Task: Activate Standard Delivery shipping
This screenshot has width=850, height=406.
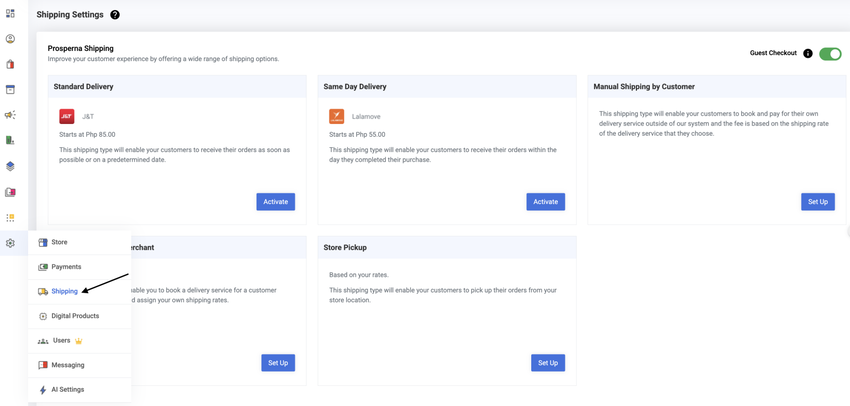Action: 275,202
